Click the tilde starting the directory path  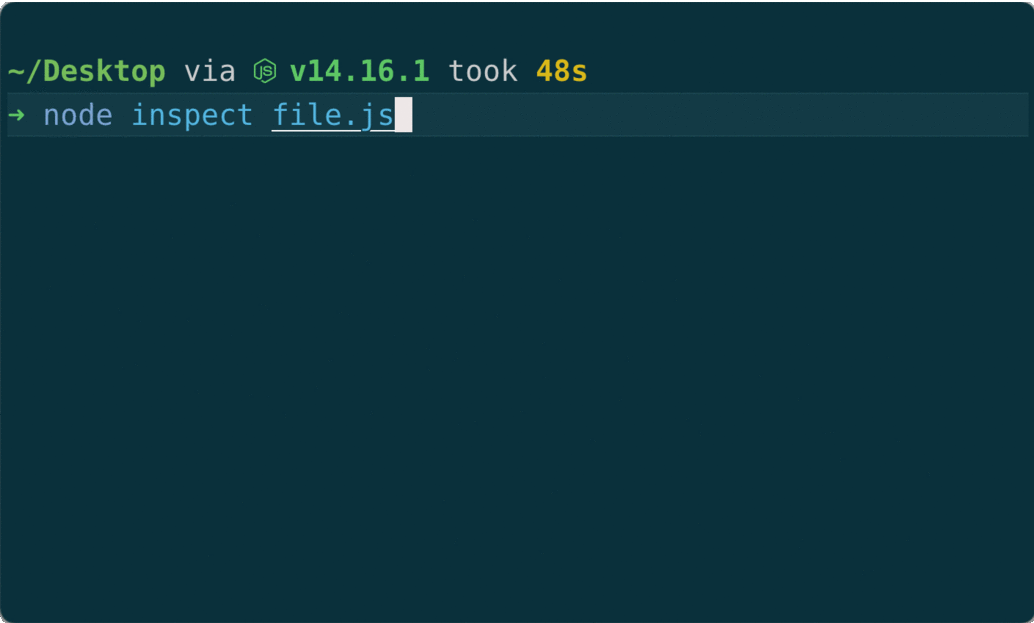[x=16, y=72]
